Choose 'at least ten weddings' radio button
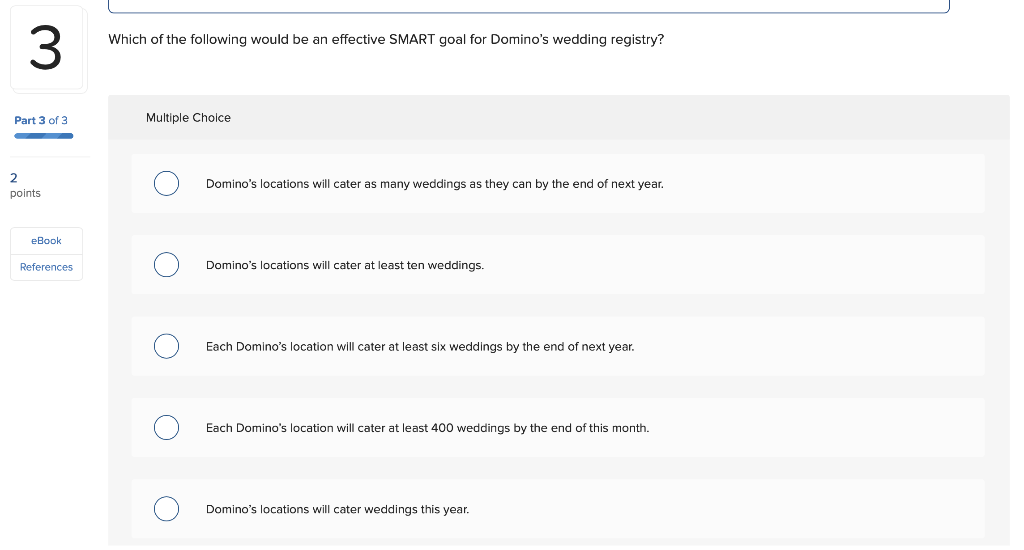 point(167,265)
